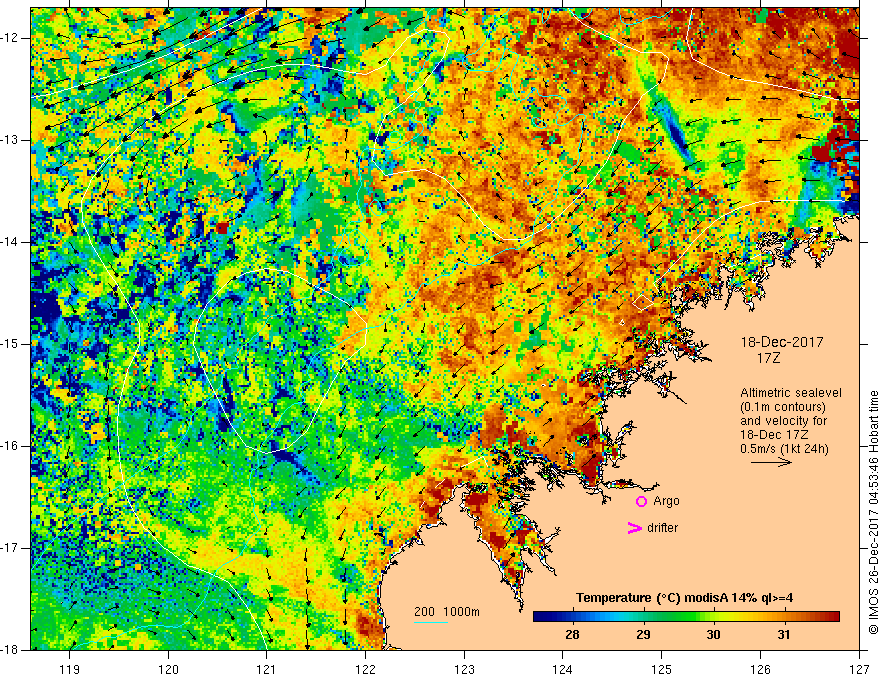
Task: Click the magenta Argo circle legend symbol
Action: (641, 502)
